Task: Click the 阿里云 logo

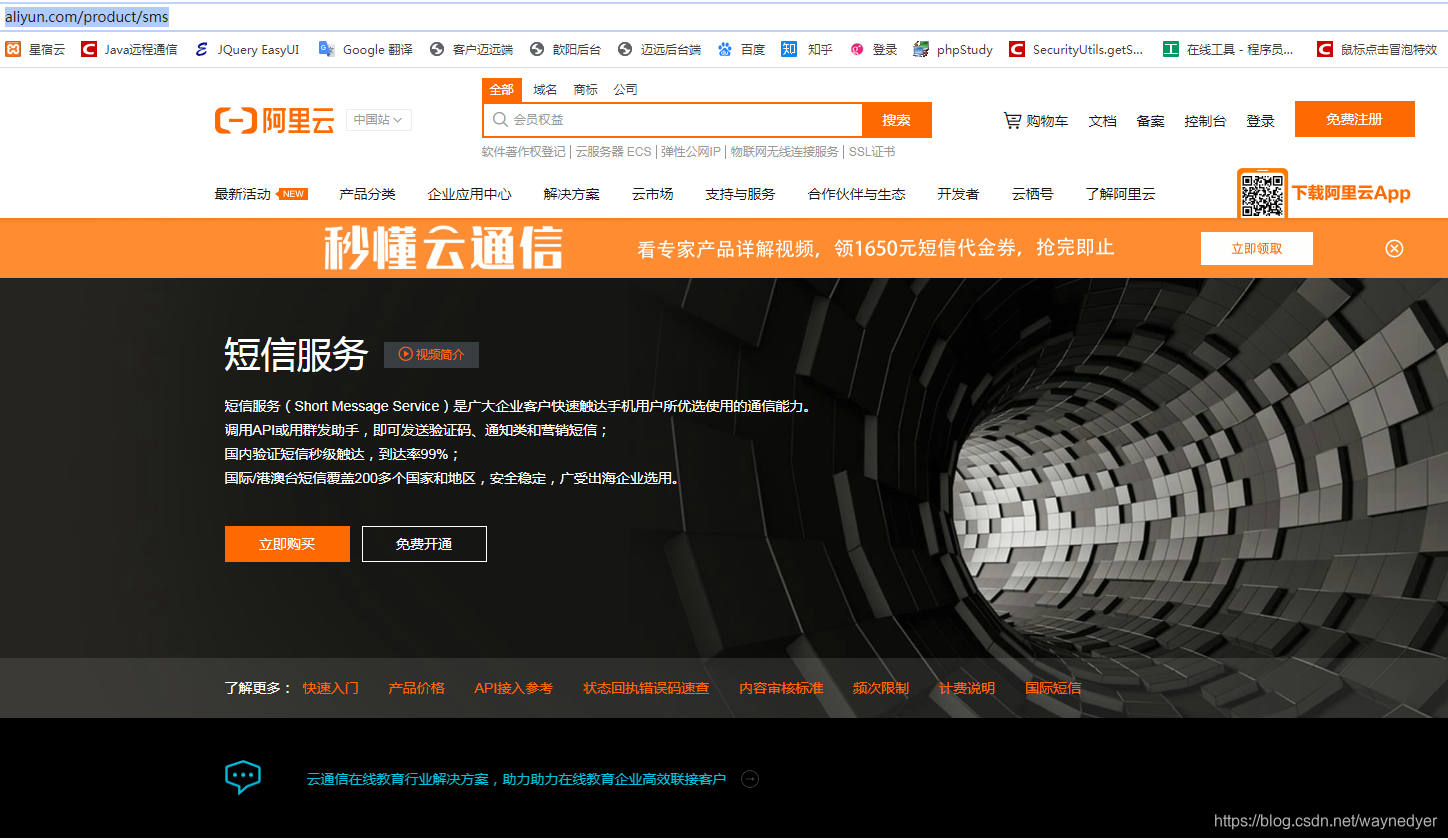Action: [274, 121]
